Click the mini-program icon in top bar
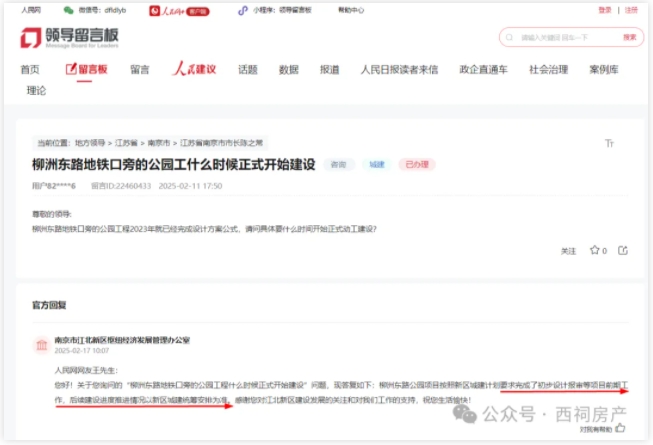The image size is (653, 445). (x=242, y=10)
